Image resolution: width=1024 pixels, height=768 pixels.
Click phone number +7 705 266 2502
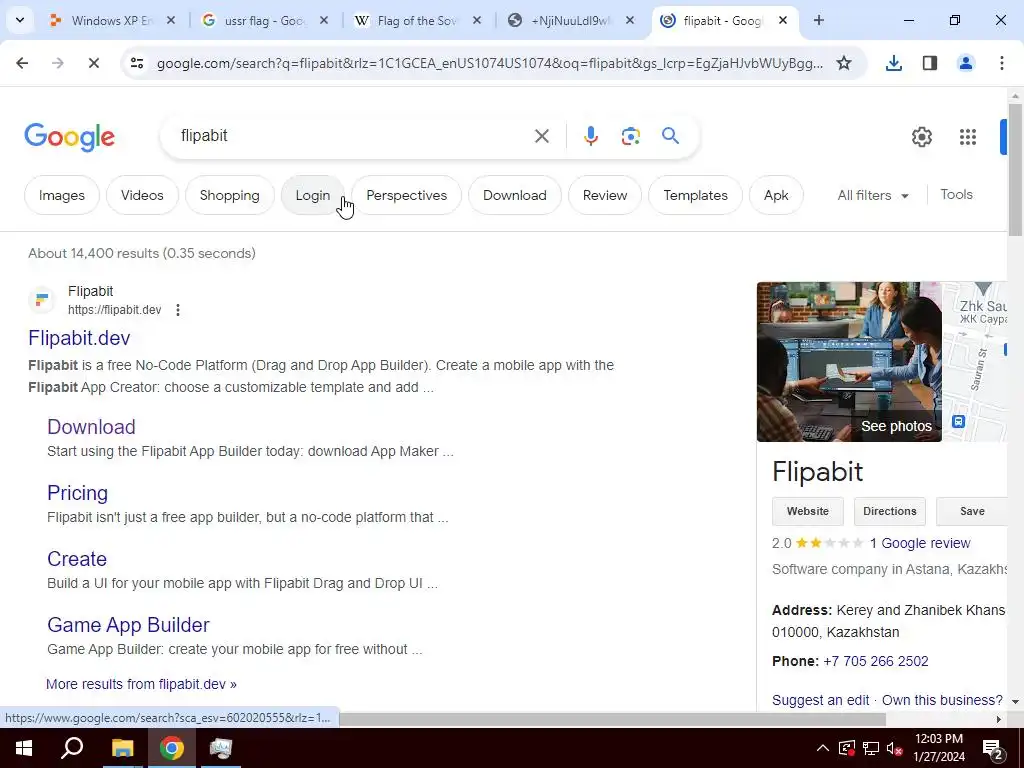(x=876, y=661)
